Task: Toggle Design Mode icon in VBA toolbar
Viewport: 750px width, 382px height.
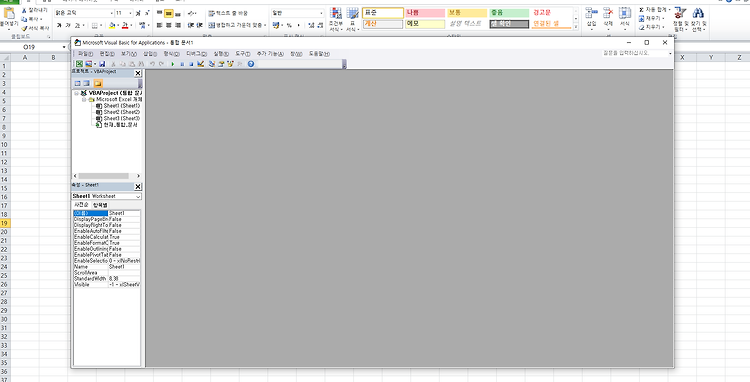Action: tap(200, 64)
